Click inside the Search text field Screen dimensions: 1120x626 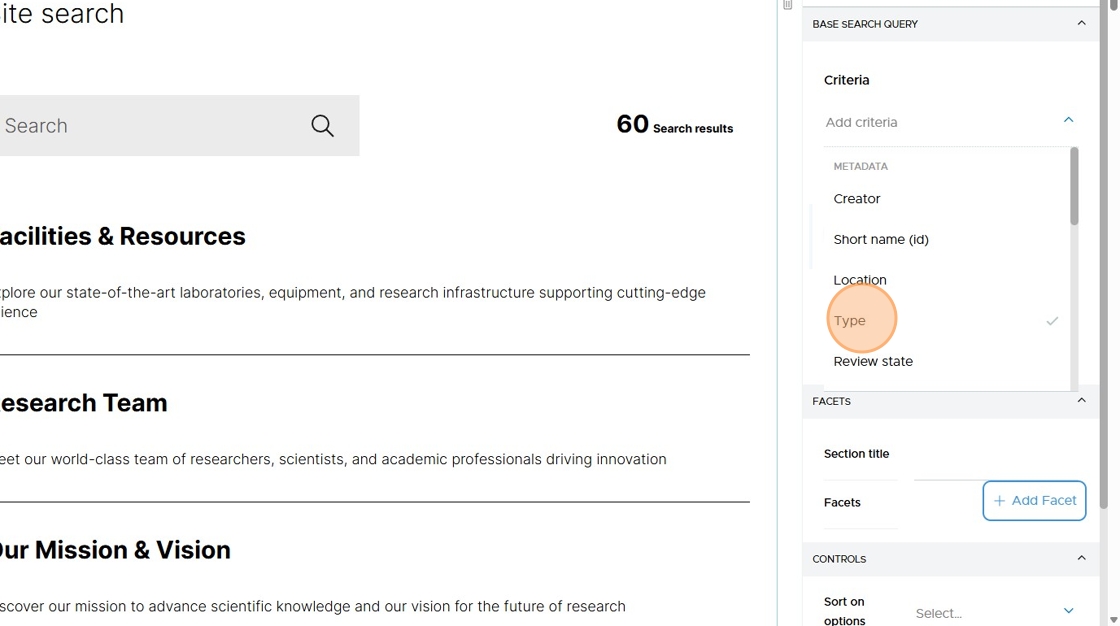[x=150, y=126]
